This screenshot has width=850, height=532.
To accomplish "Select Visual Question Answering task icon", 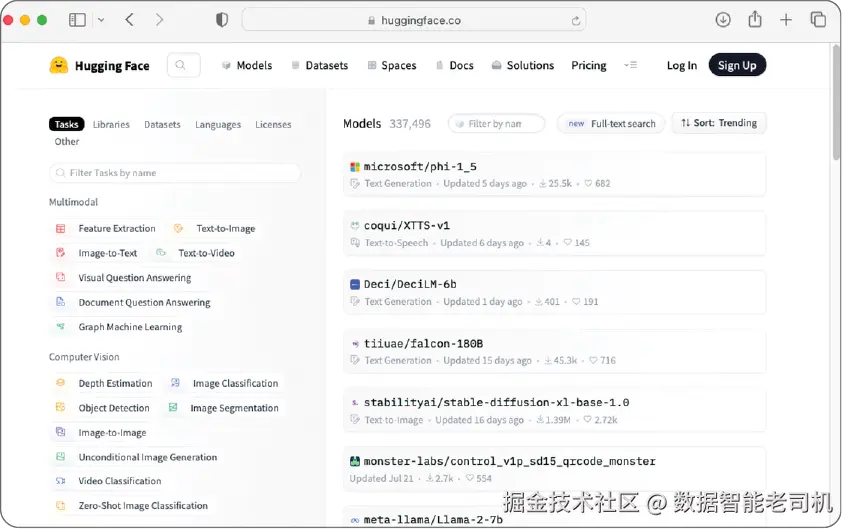I will tap(61, 278).
